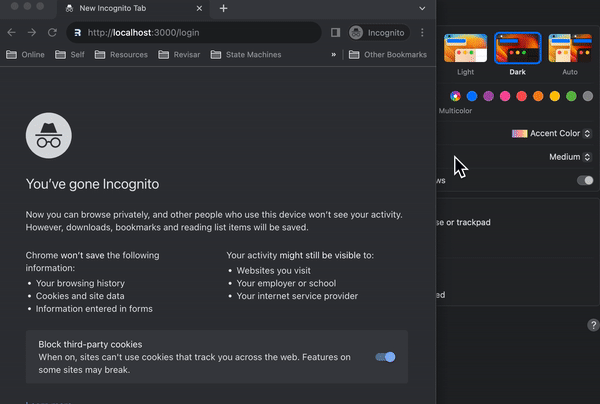Select the Dark appearance thumbnail
This screenshot has height=404, width=600.
pos(517,48)
